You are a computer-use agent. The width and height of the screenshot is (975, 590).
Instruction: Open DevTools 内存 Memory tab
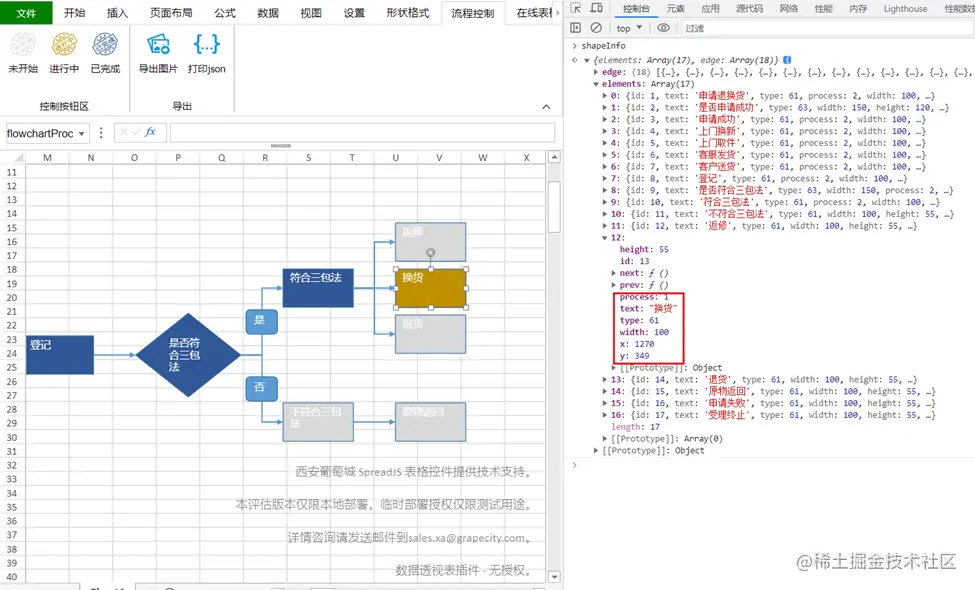click(858, 9)
